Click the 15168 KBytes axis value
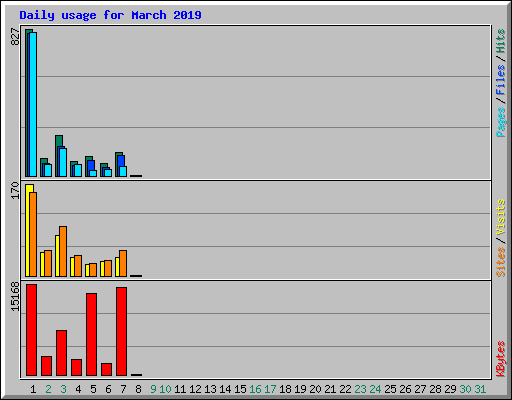Screen dimensions: 512x400 (15, 297)
